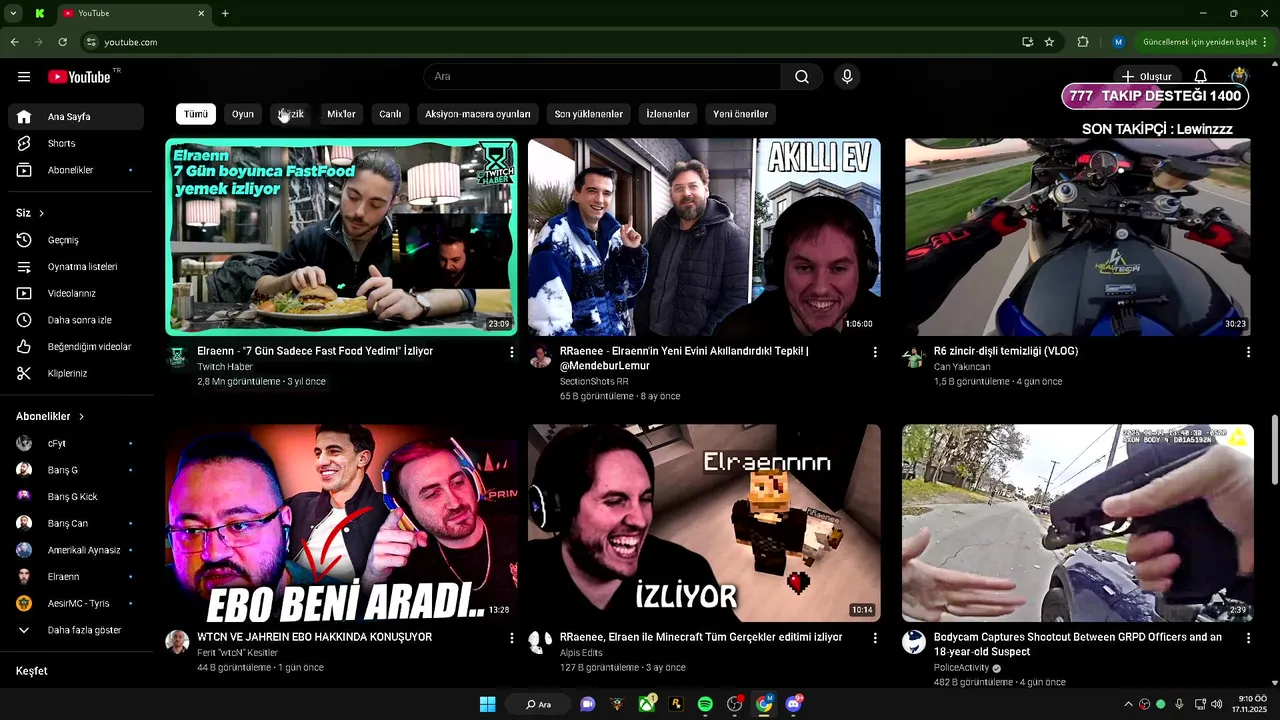Open options menu for SectionShots RR video
Viewport: 1280px width, 720px height.
875,352
